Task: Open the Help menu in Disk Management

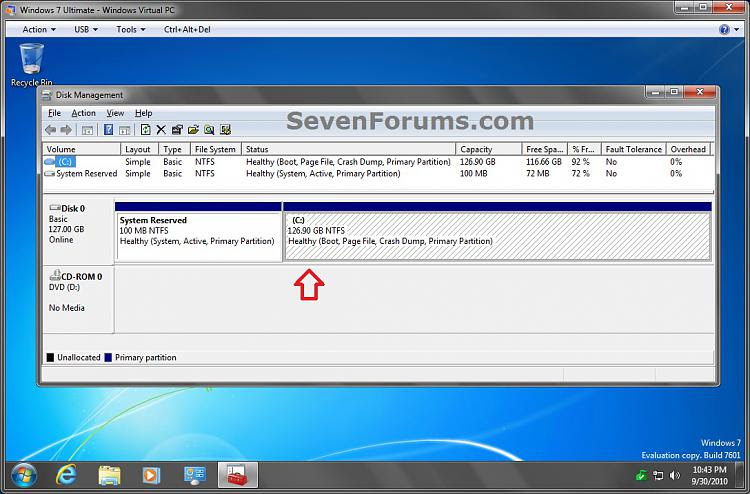Action: pos(143,113)
